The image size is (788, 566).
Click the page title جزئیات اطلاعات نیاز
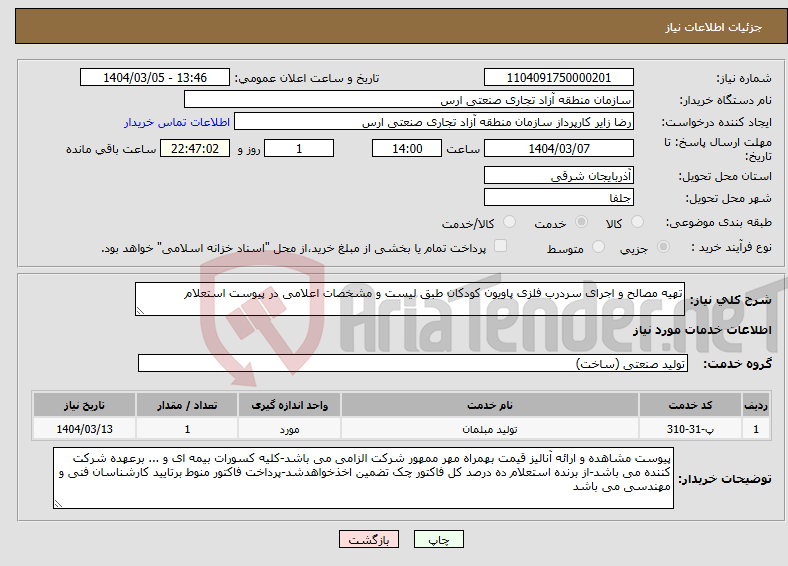click(x=714, y=27)
